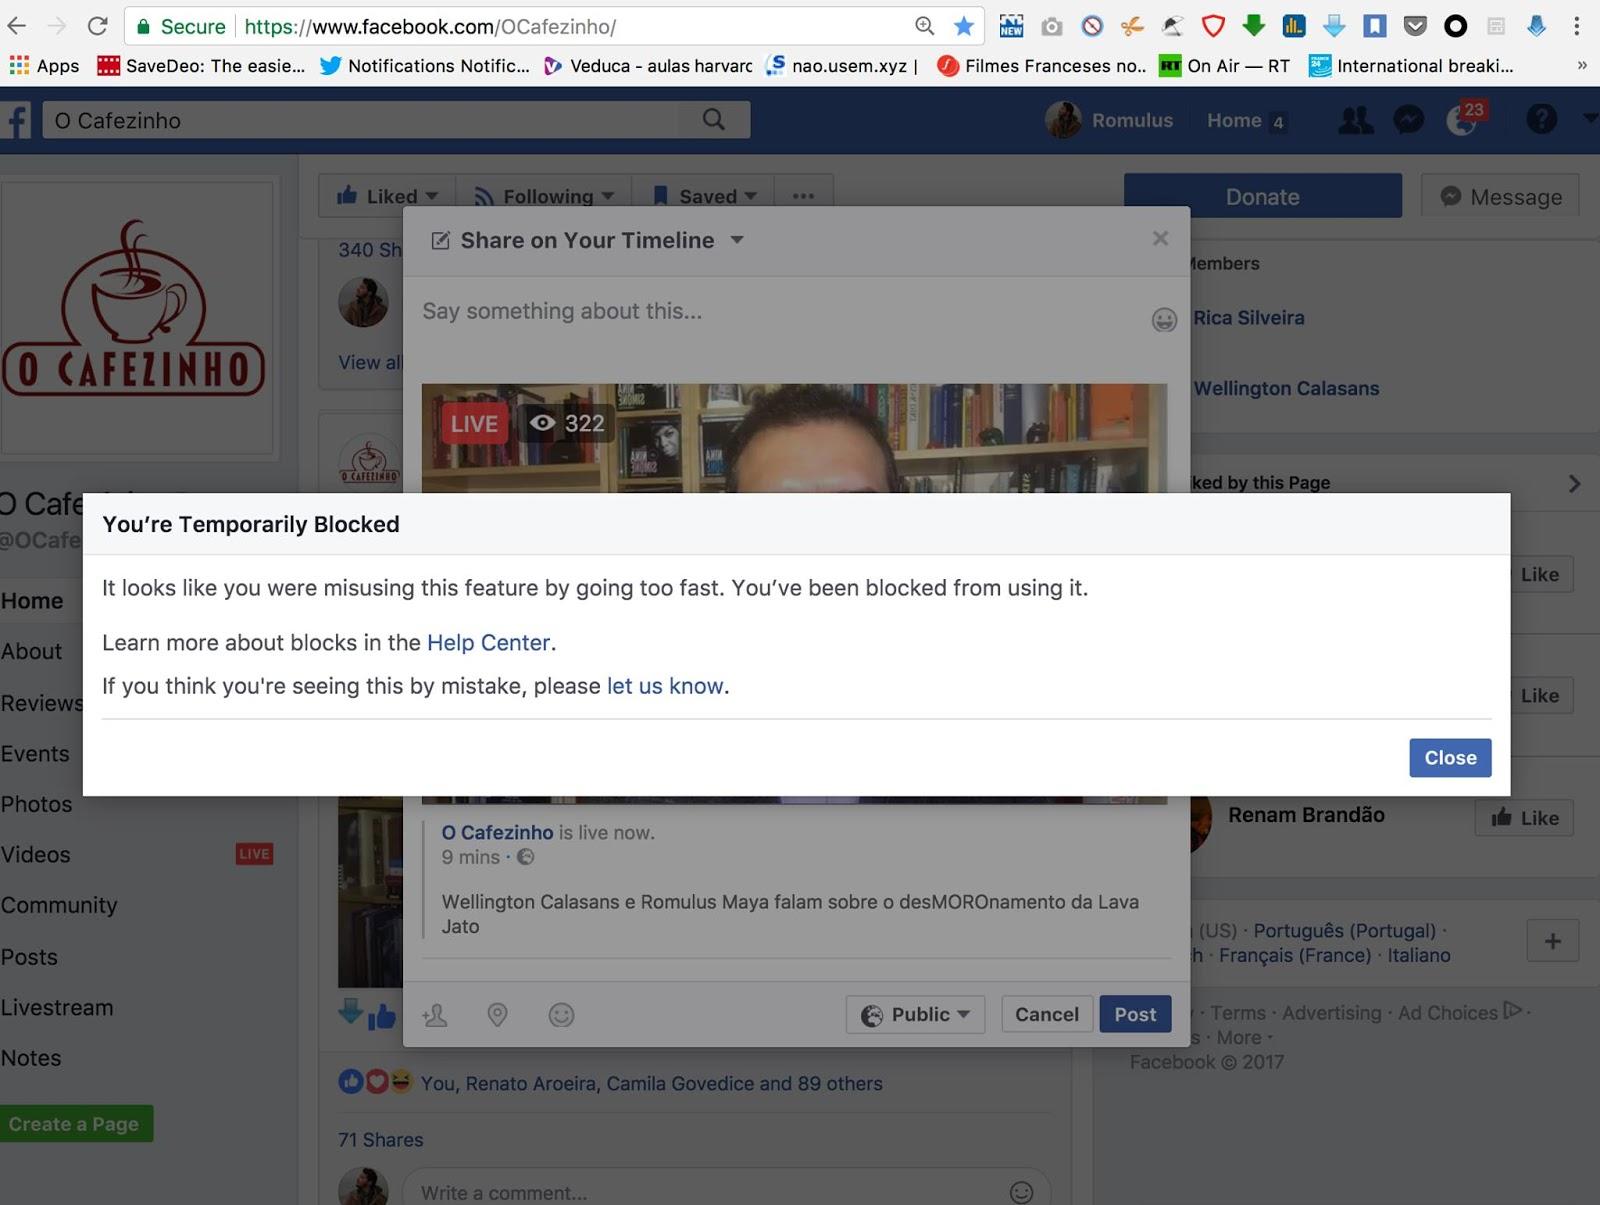Click the feeling smiley icon in share dialog
Viewport: 1600px width, 1205px height.
(x=562, y=1015)
